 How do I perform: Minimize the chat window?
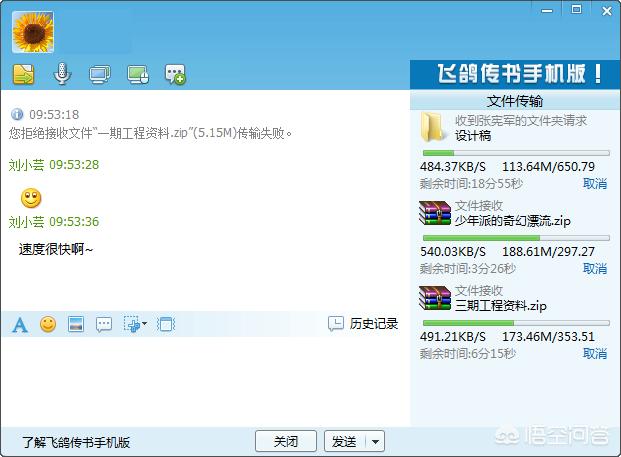pyautogui.click(x=547, y=10)
